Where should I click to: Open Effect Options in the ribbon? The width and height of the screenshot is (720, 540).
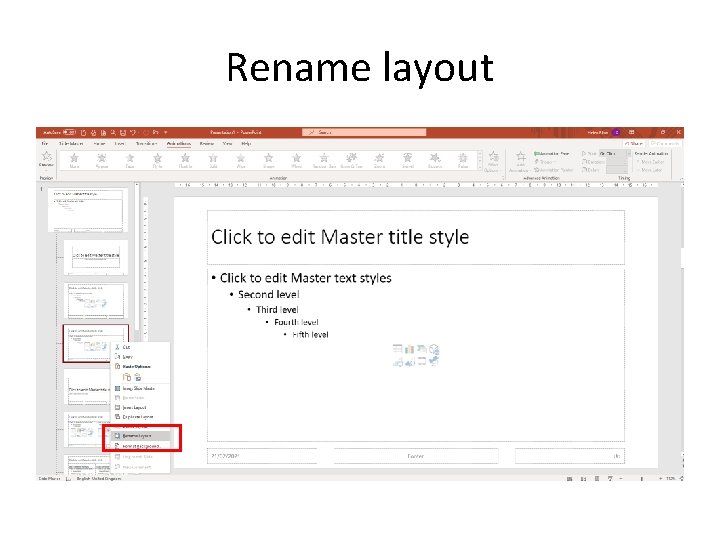point(494,162)
